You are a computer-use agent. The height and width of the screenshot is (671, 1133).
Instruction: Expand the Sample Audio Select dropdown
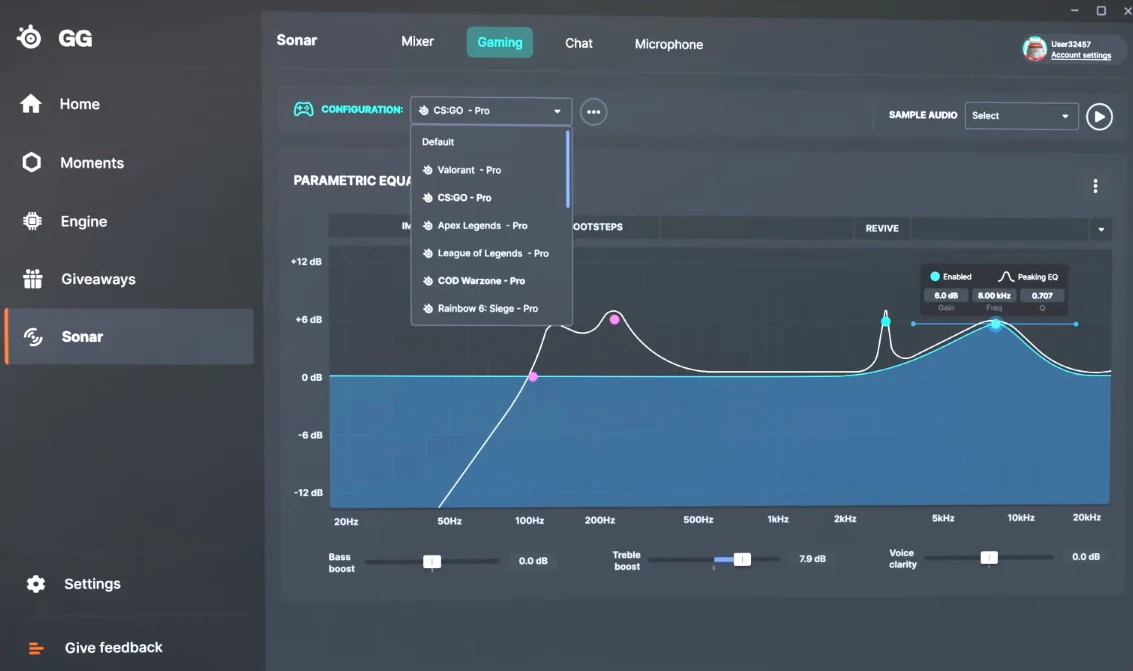coord(1021,116)
